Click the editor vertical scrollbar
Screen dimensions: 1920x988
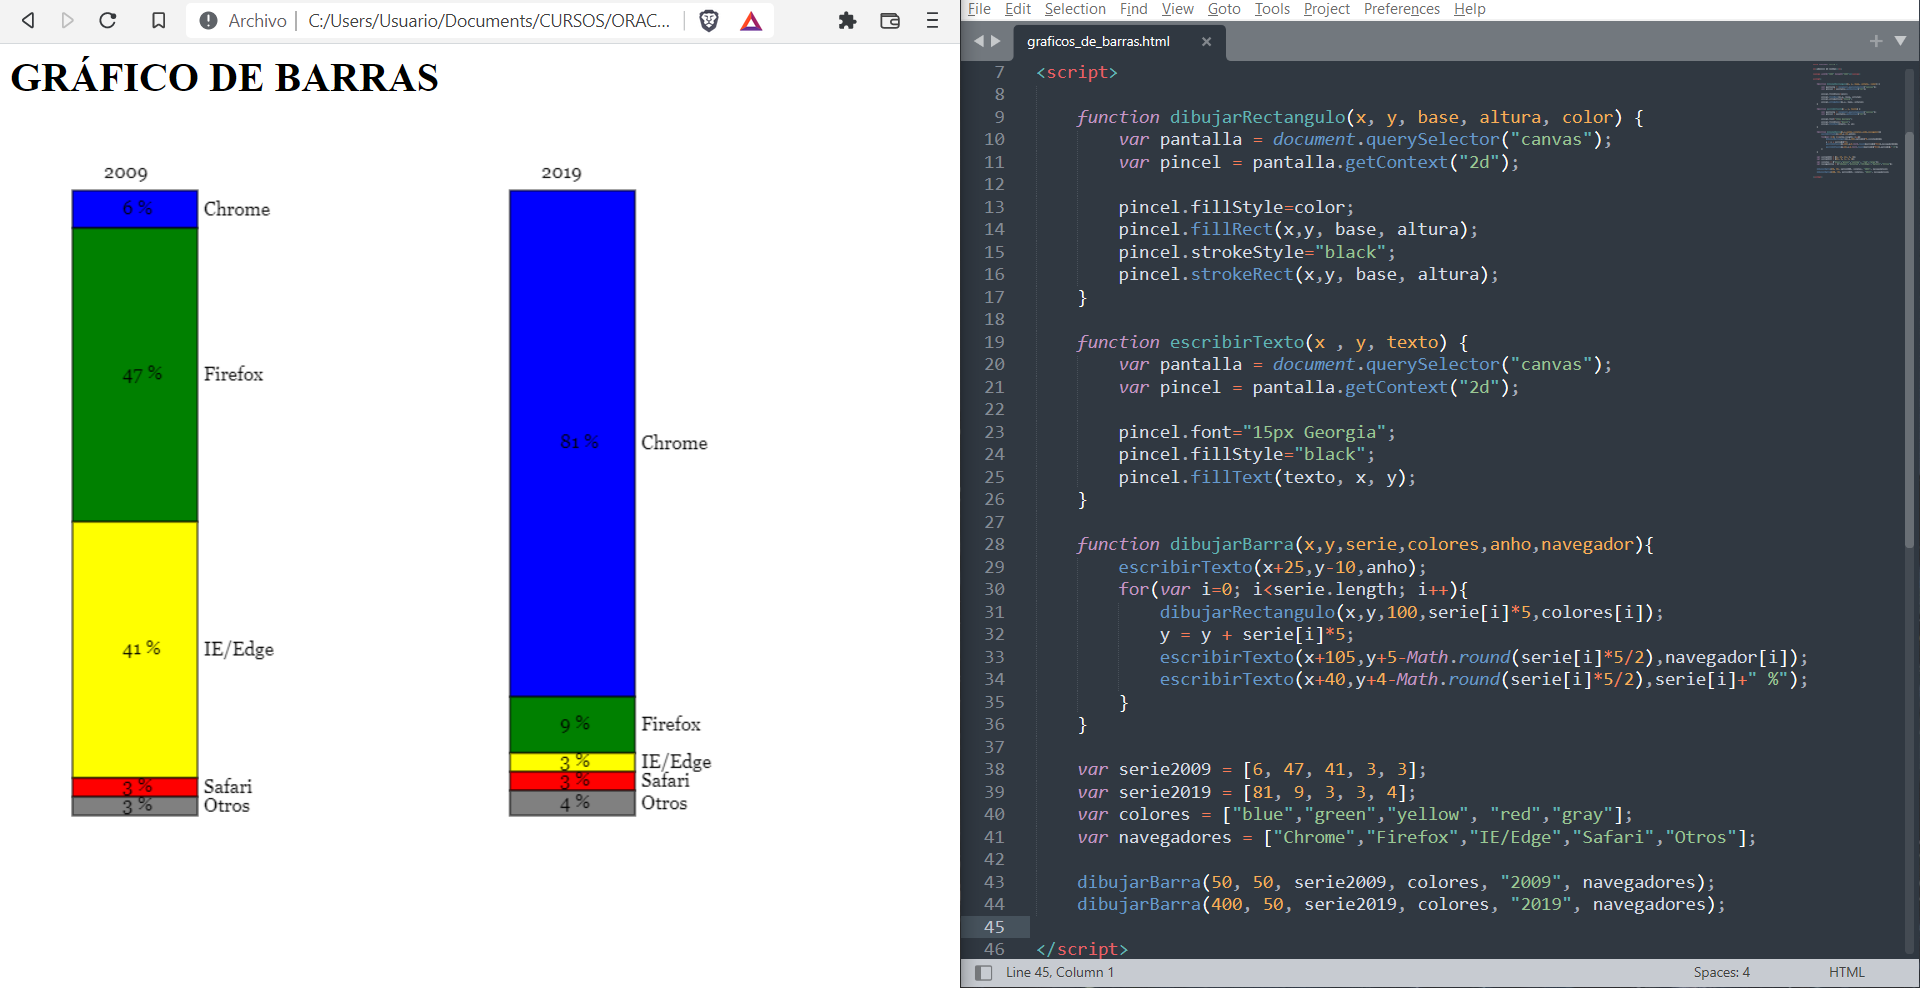1909,340
